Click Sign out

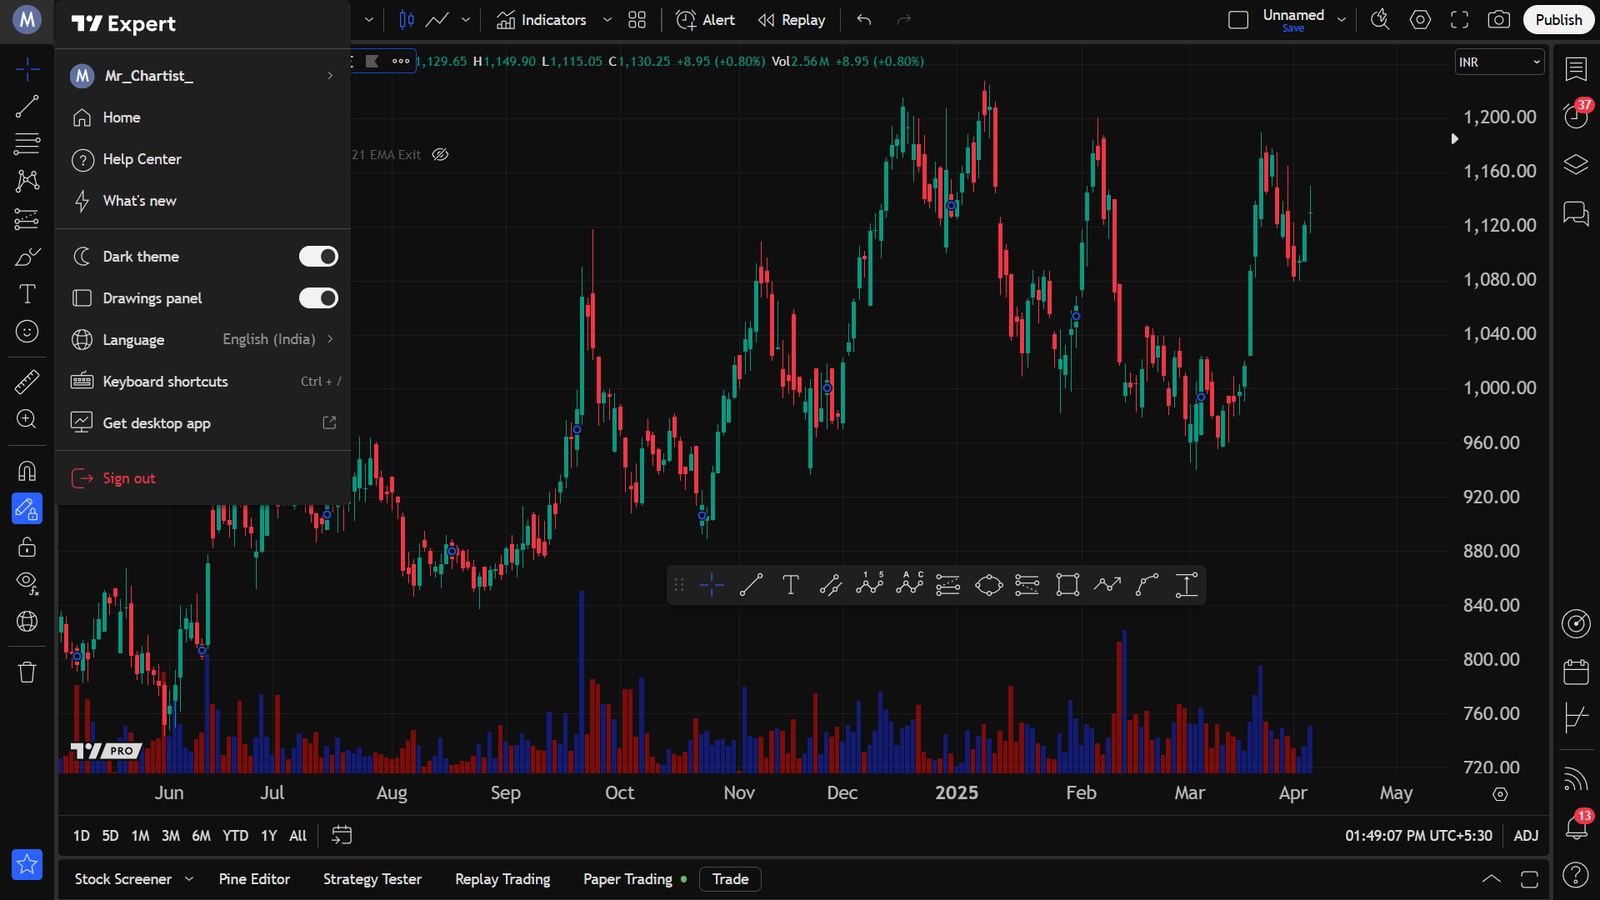coord(203,479)
